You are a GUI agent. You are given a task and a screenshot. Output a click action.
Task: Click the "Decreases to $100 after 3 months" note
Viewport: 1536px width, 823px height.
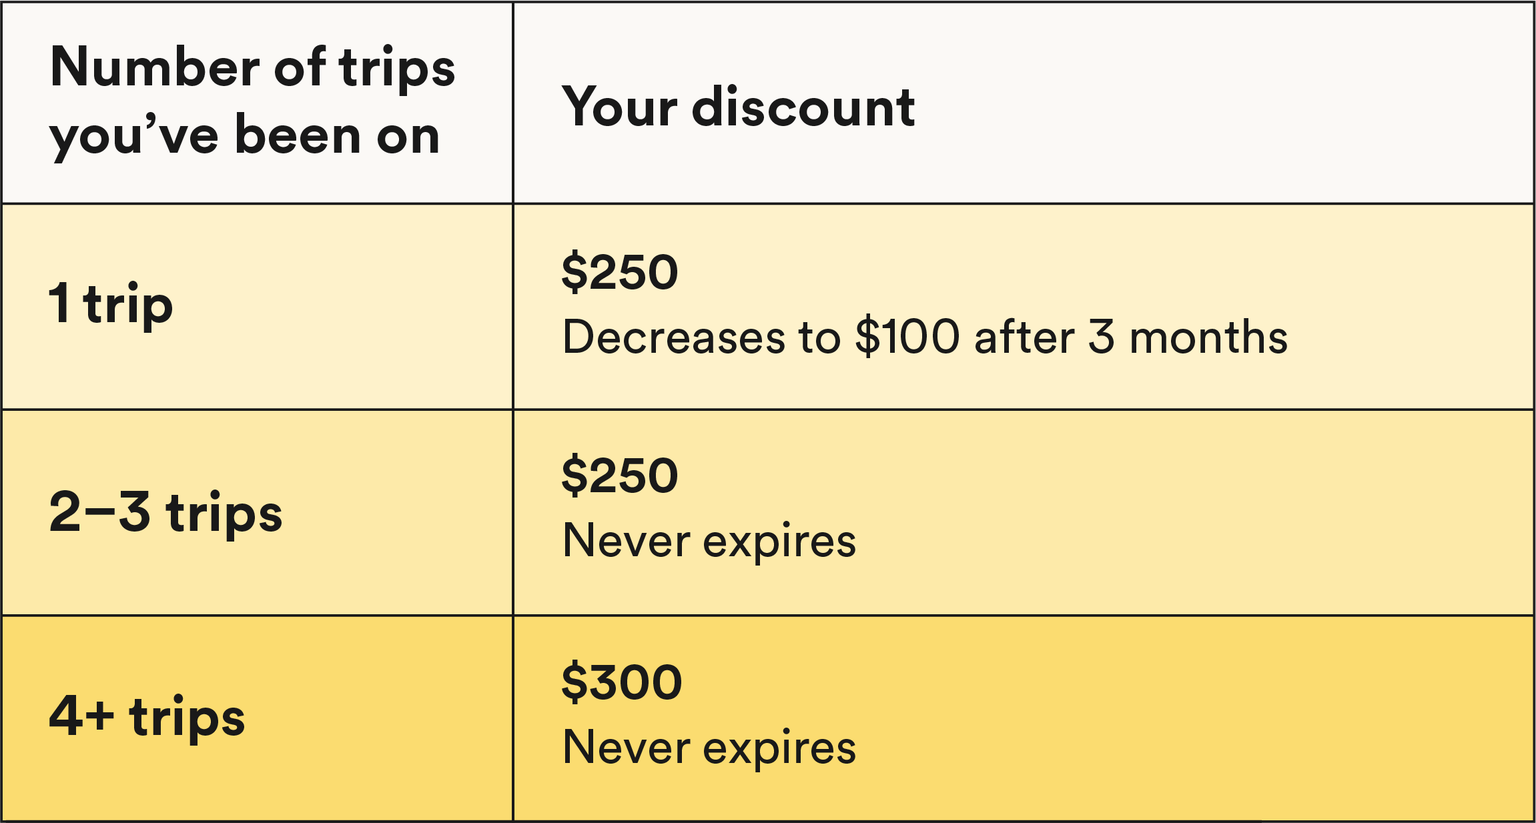coord(925,337)
